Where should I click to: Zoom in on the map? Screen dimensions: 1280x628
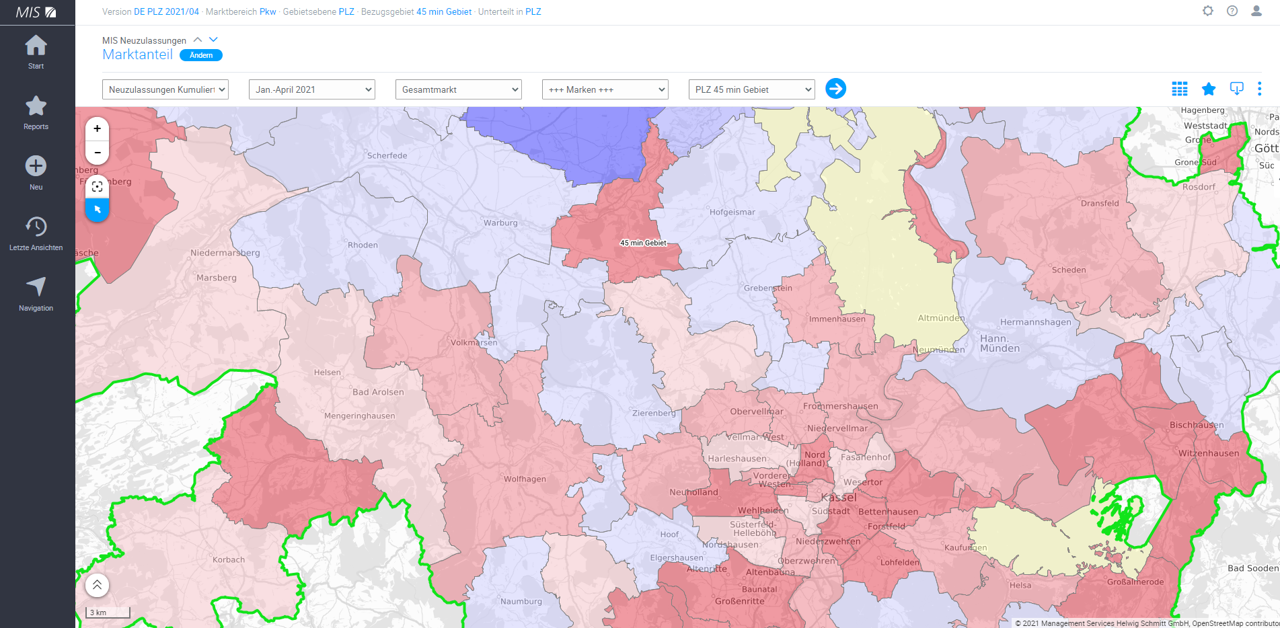click(x=97, y=129)
